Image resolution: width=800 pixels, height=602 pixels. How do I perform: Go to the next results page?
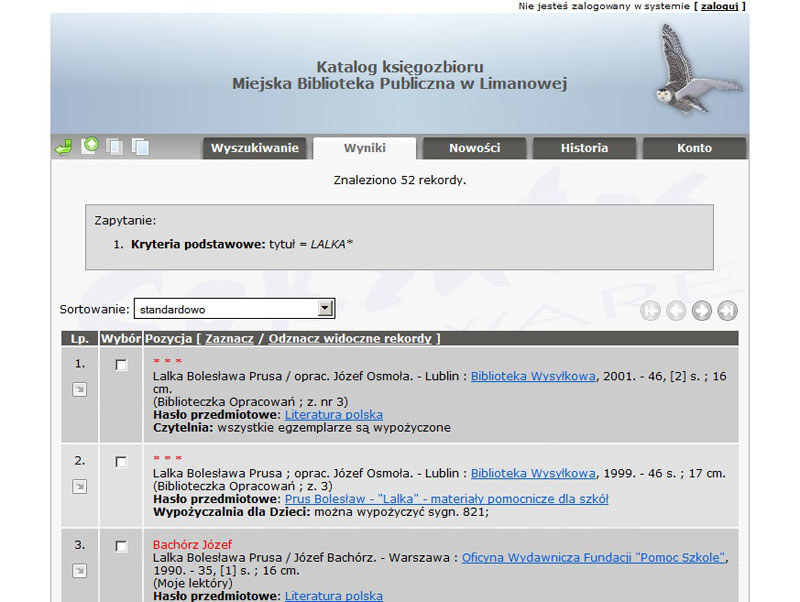(702, 311)
